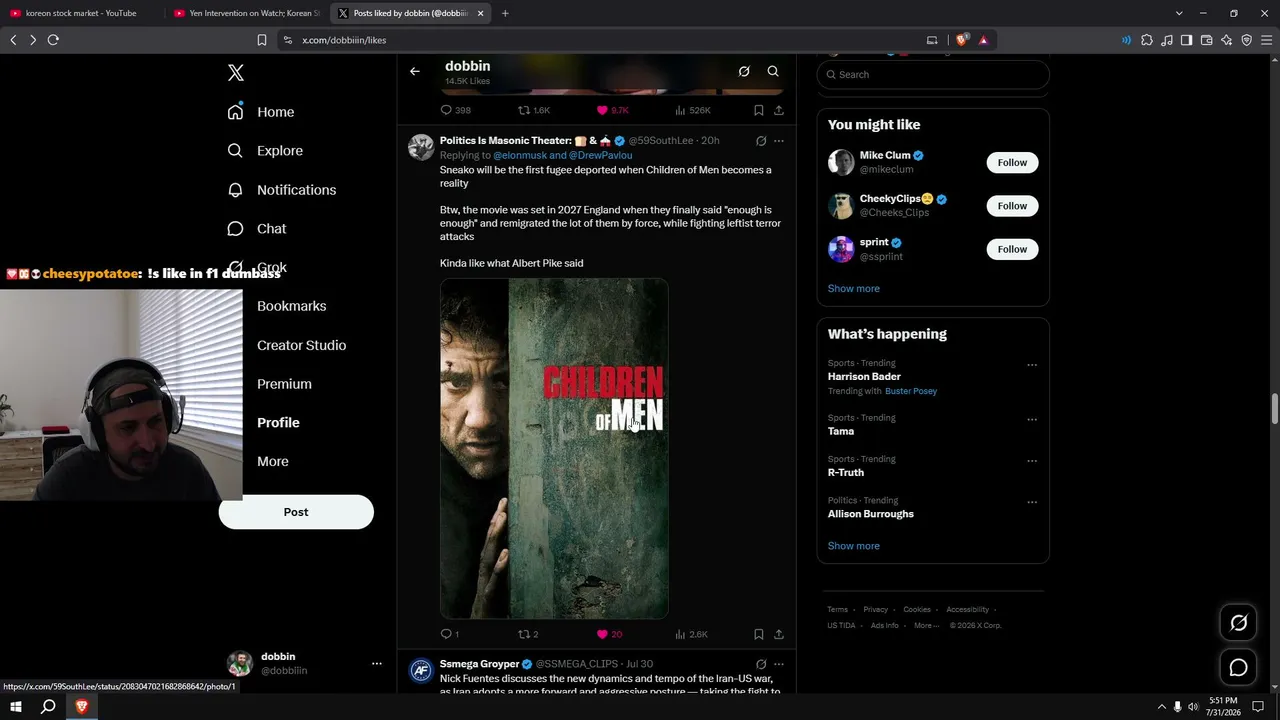Screen dimensions: 1280x720
Task: Open the search icon in dobbin profile header
Action: coord(773,71)
